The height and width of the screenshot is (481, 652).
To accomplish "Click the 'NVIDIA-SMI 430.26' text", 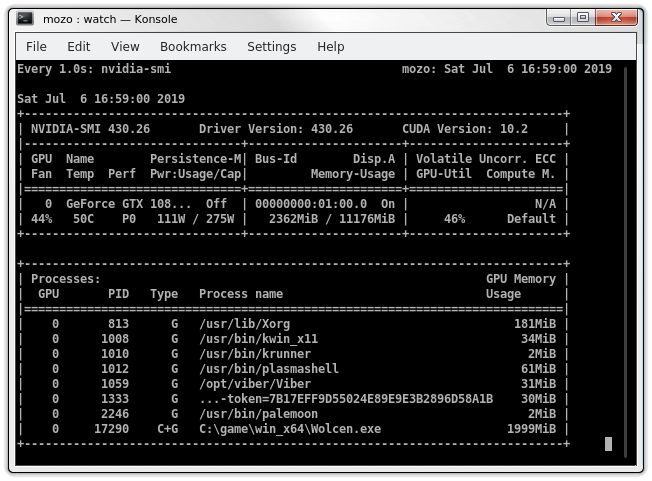I will point(90,129).
